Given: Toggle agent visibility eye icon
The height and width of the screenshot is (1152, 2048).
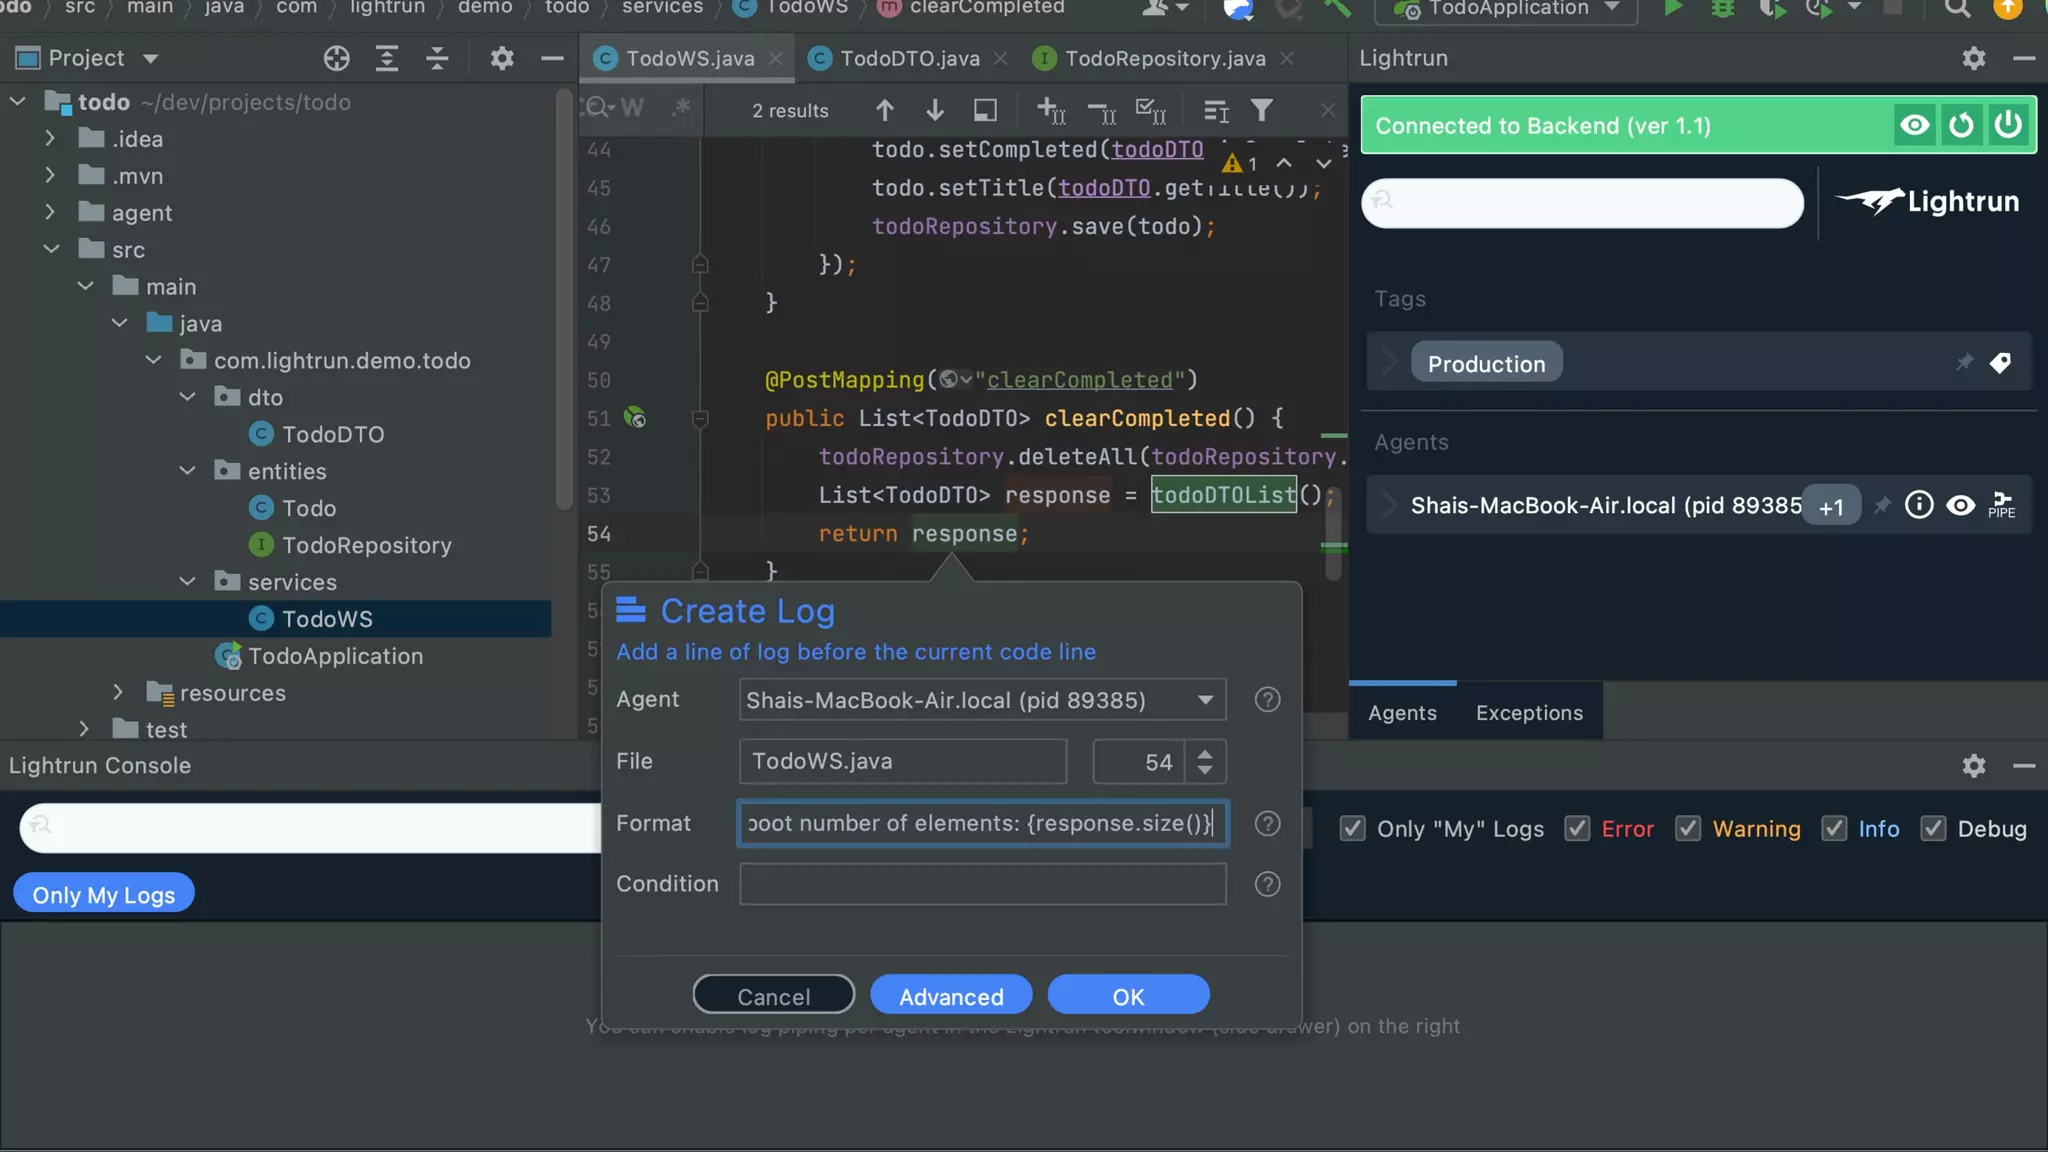Looking at the screenshot, I should coord(1960,505).
